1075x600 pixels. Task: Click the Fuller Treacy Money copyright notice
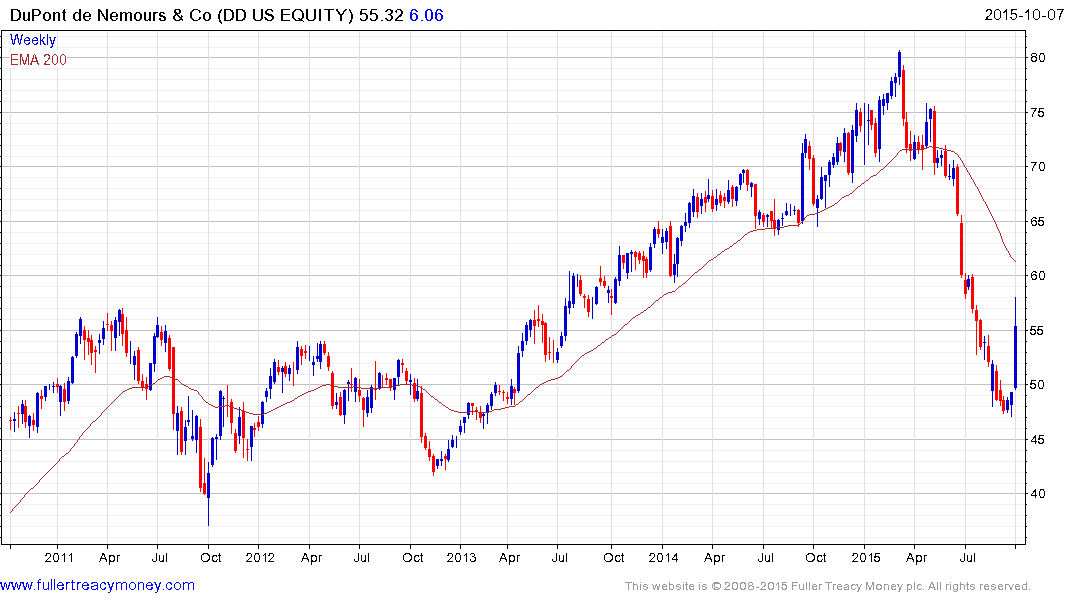click(x=827, y=586)
